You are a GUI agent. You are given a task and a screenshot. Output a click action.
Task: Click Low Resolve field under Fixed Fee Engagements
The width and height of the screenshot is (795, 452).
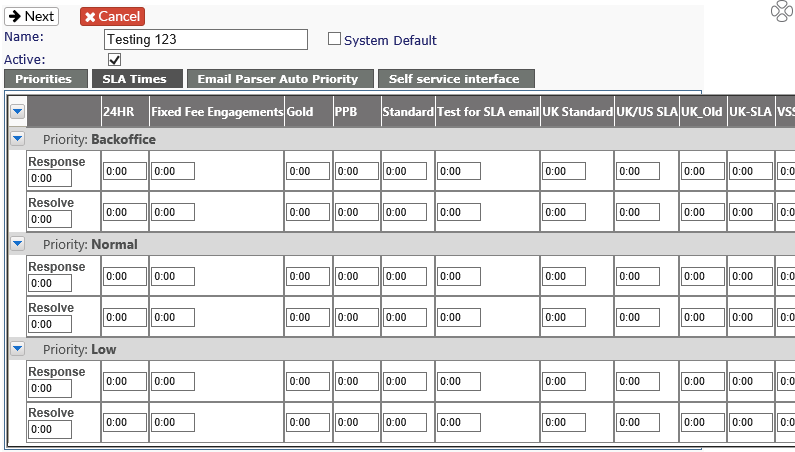point(173,422)
